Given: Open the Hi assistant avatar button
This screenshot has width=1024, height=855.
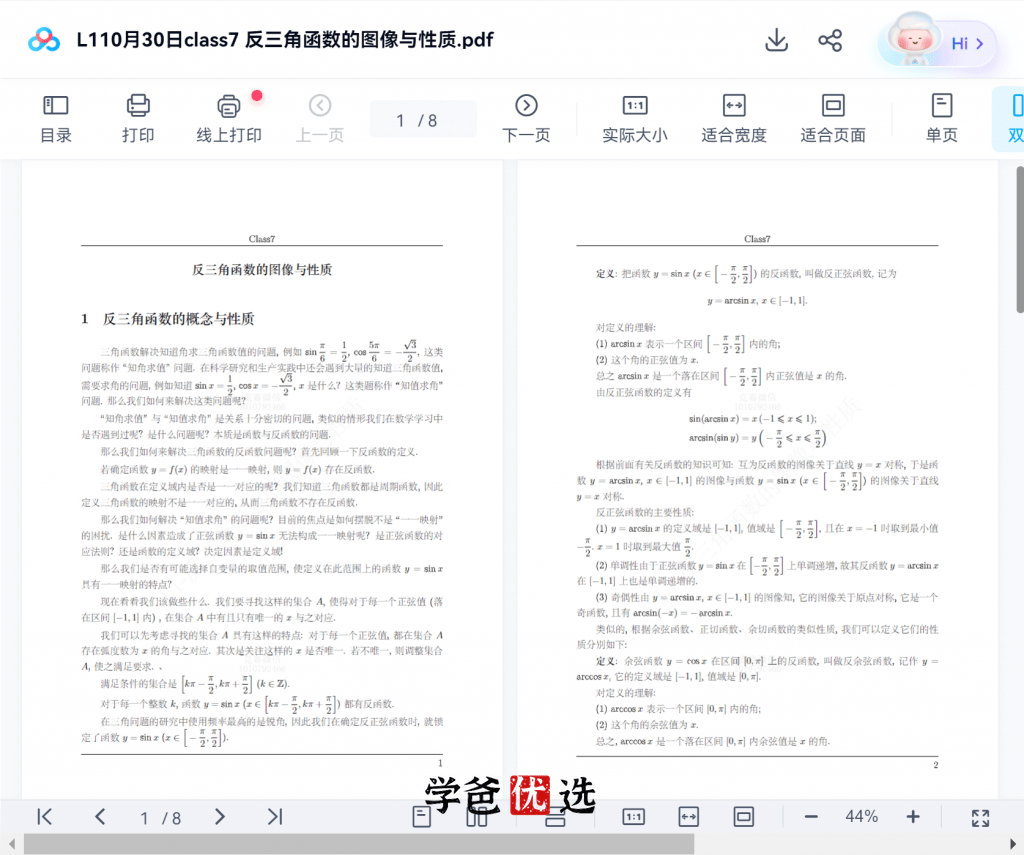Looking at the screenshot, I should (937, 42).
